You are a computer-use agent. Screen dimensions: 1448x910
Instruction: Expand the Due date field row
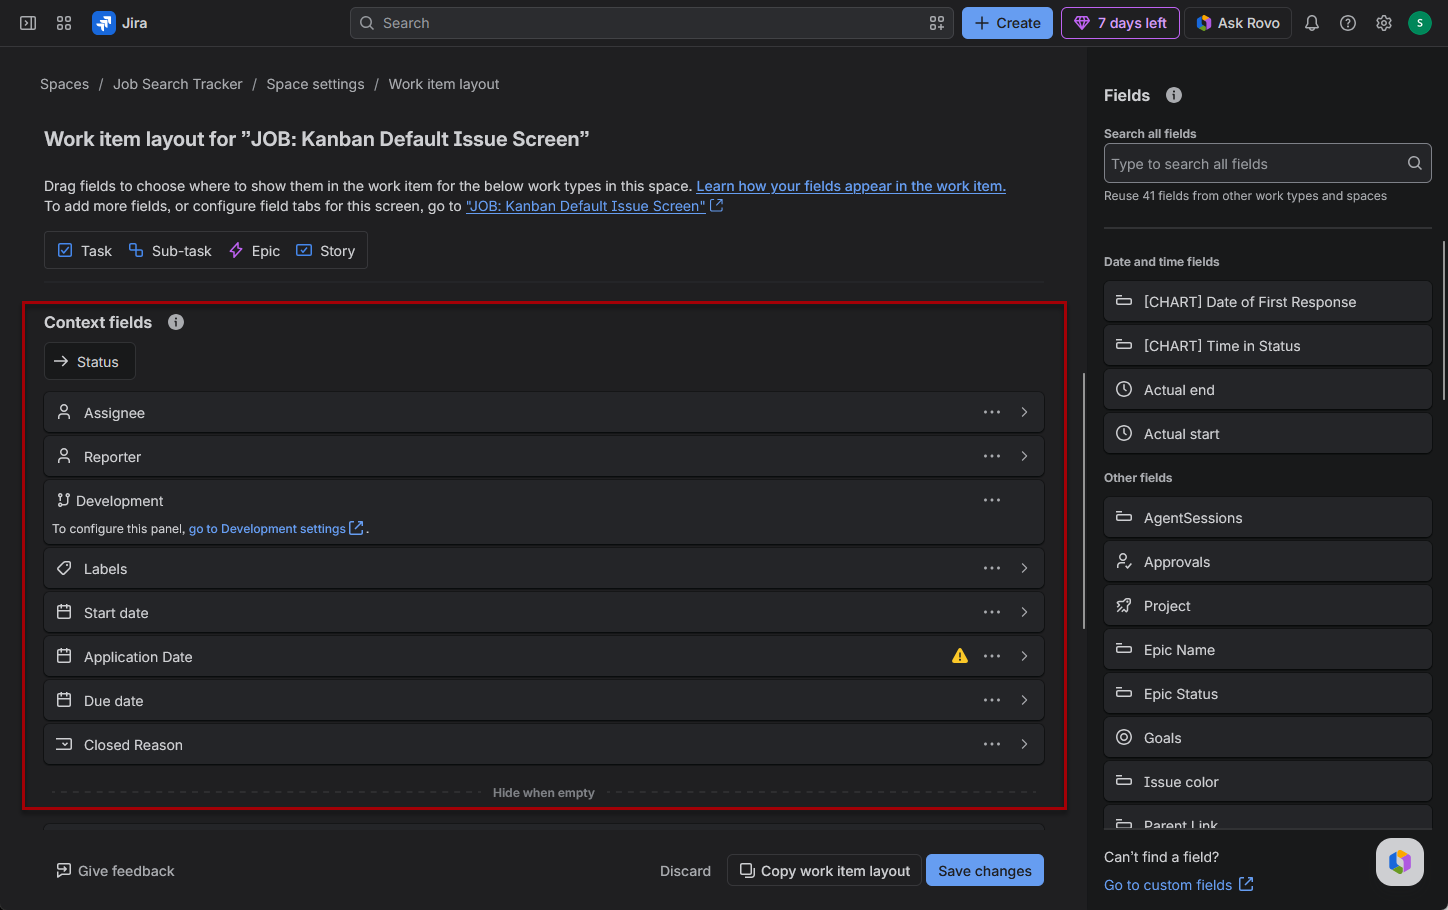(1025, 700)
